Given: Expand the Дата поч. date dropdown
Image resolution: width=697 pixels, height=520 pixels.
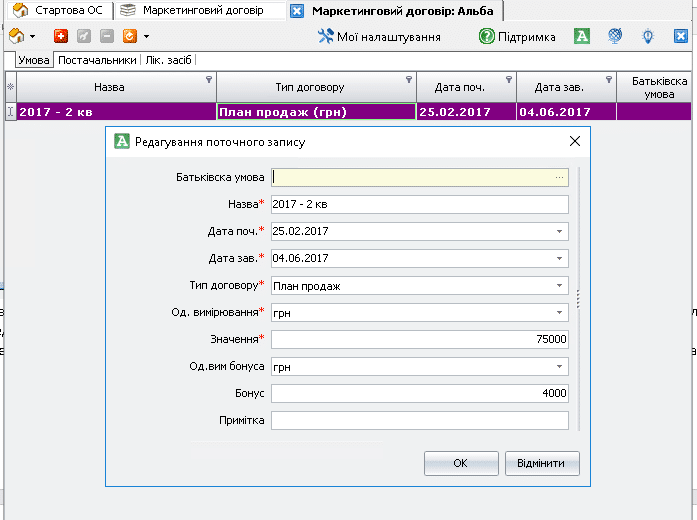Looking at the screenshot, I should point(559,232).
